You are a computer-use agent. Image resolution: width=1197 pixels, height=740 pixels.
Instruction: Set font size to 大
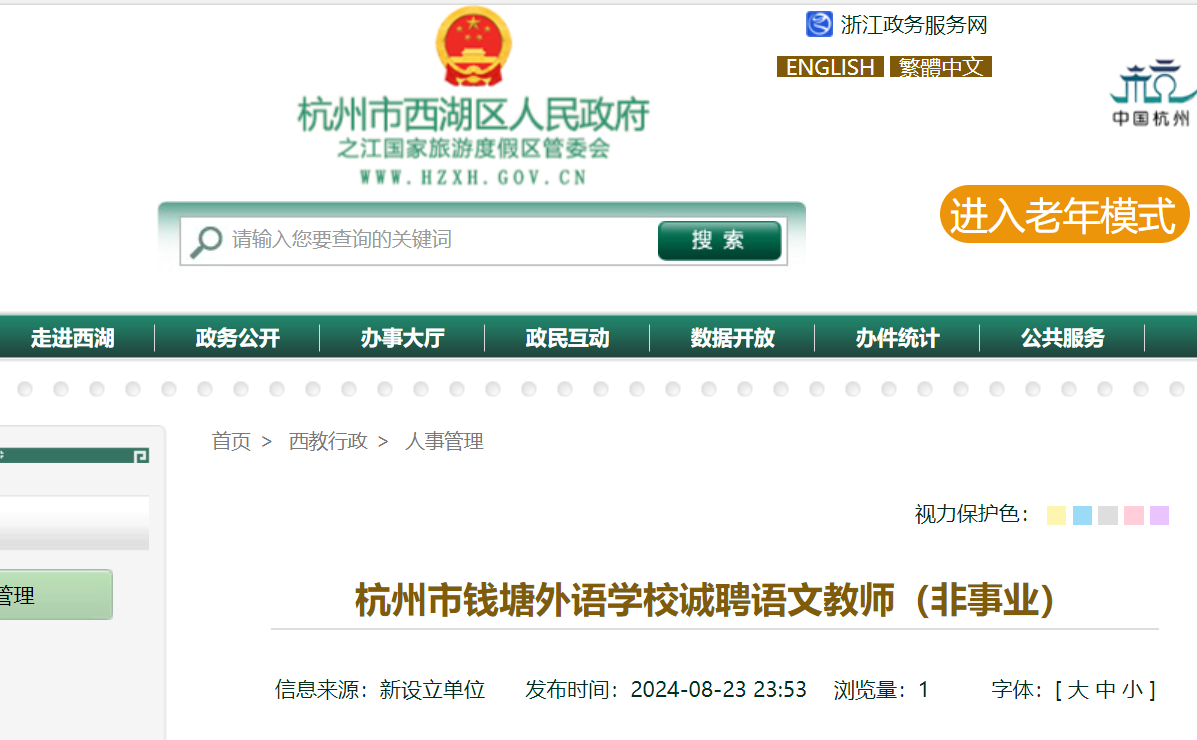pyautogui.click(x=1077, y=690)
